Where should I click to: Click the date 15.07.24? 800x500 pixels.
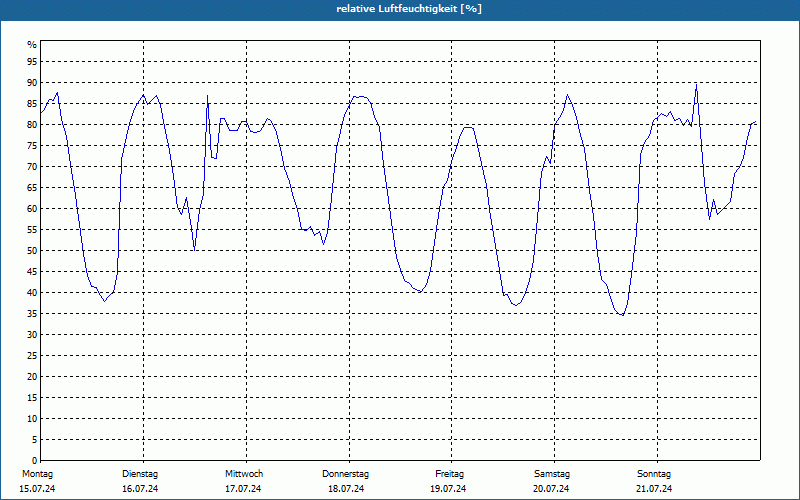[37, 489]
